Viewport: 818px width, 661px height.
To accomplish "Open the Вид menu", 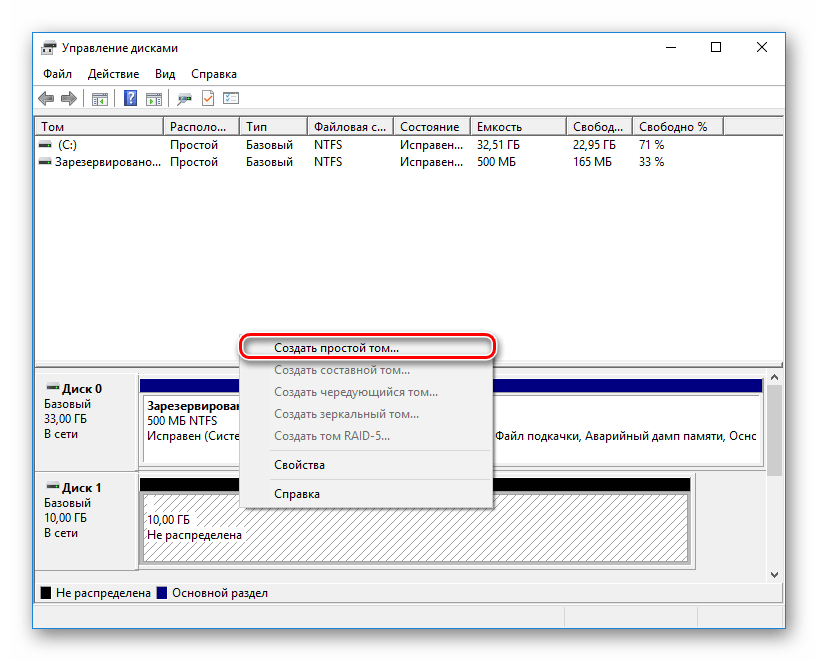I will tap(165, 74).
